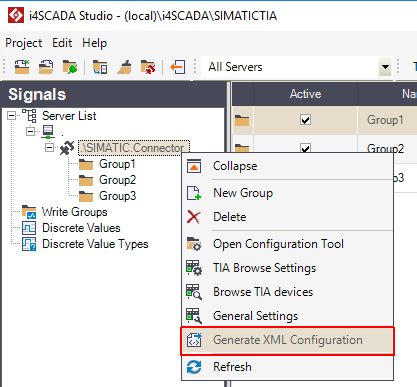417x387 pixels.
Task: Open the Edit menu
Action: (x=62, y=43)
